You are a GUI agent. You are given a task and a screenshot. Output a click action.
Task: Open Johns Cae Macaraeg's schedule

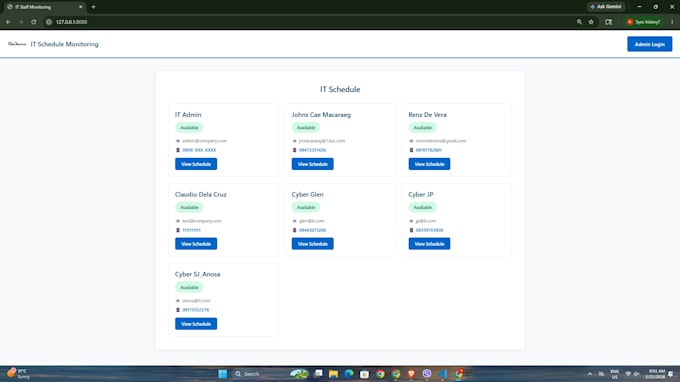click(312, 164)
